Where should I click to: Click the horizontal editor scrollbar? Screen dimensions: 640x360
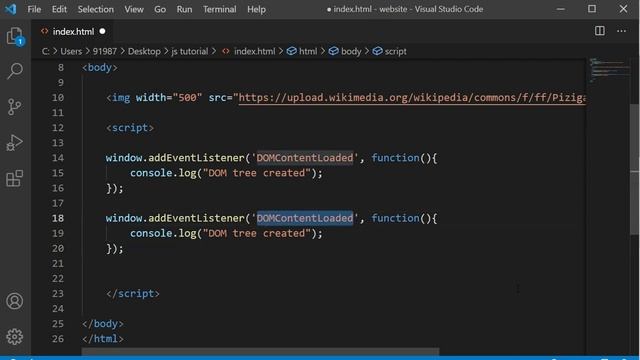coord(260,351)
